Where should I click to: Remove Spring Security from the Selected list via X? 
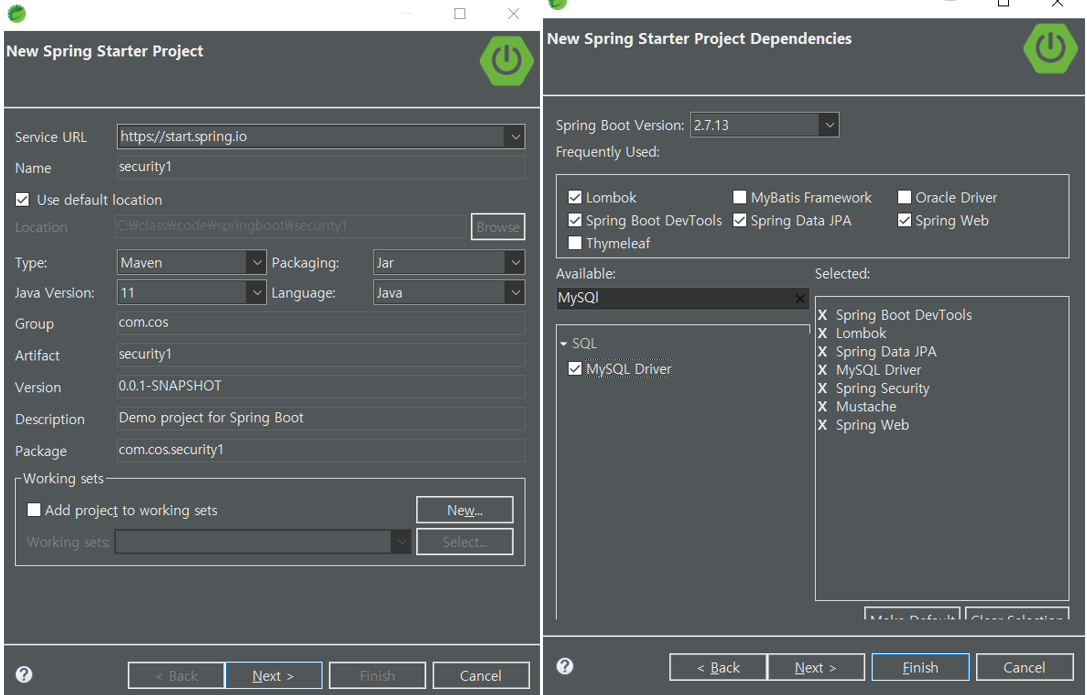[x=822, y=389]
